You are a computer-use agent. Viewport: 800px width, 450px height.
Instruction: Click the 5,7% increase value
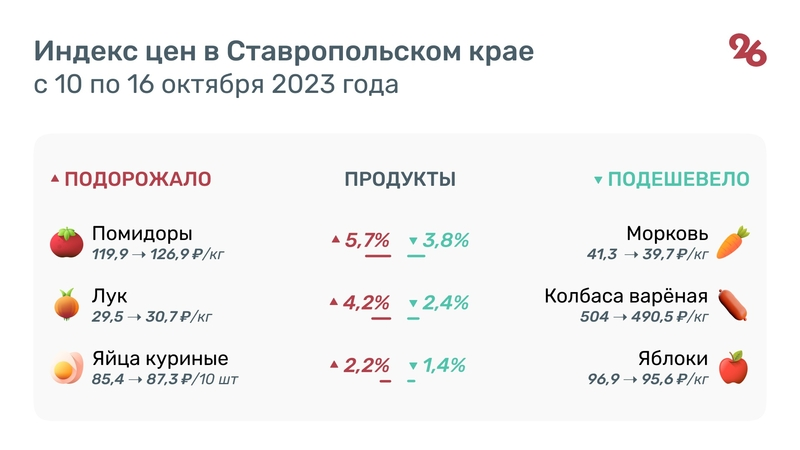pos(366,240)
